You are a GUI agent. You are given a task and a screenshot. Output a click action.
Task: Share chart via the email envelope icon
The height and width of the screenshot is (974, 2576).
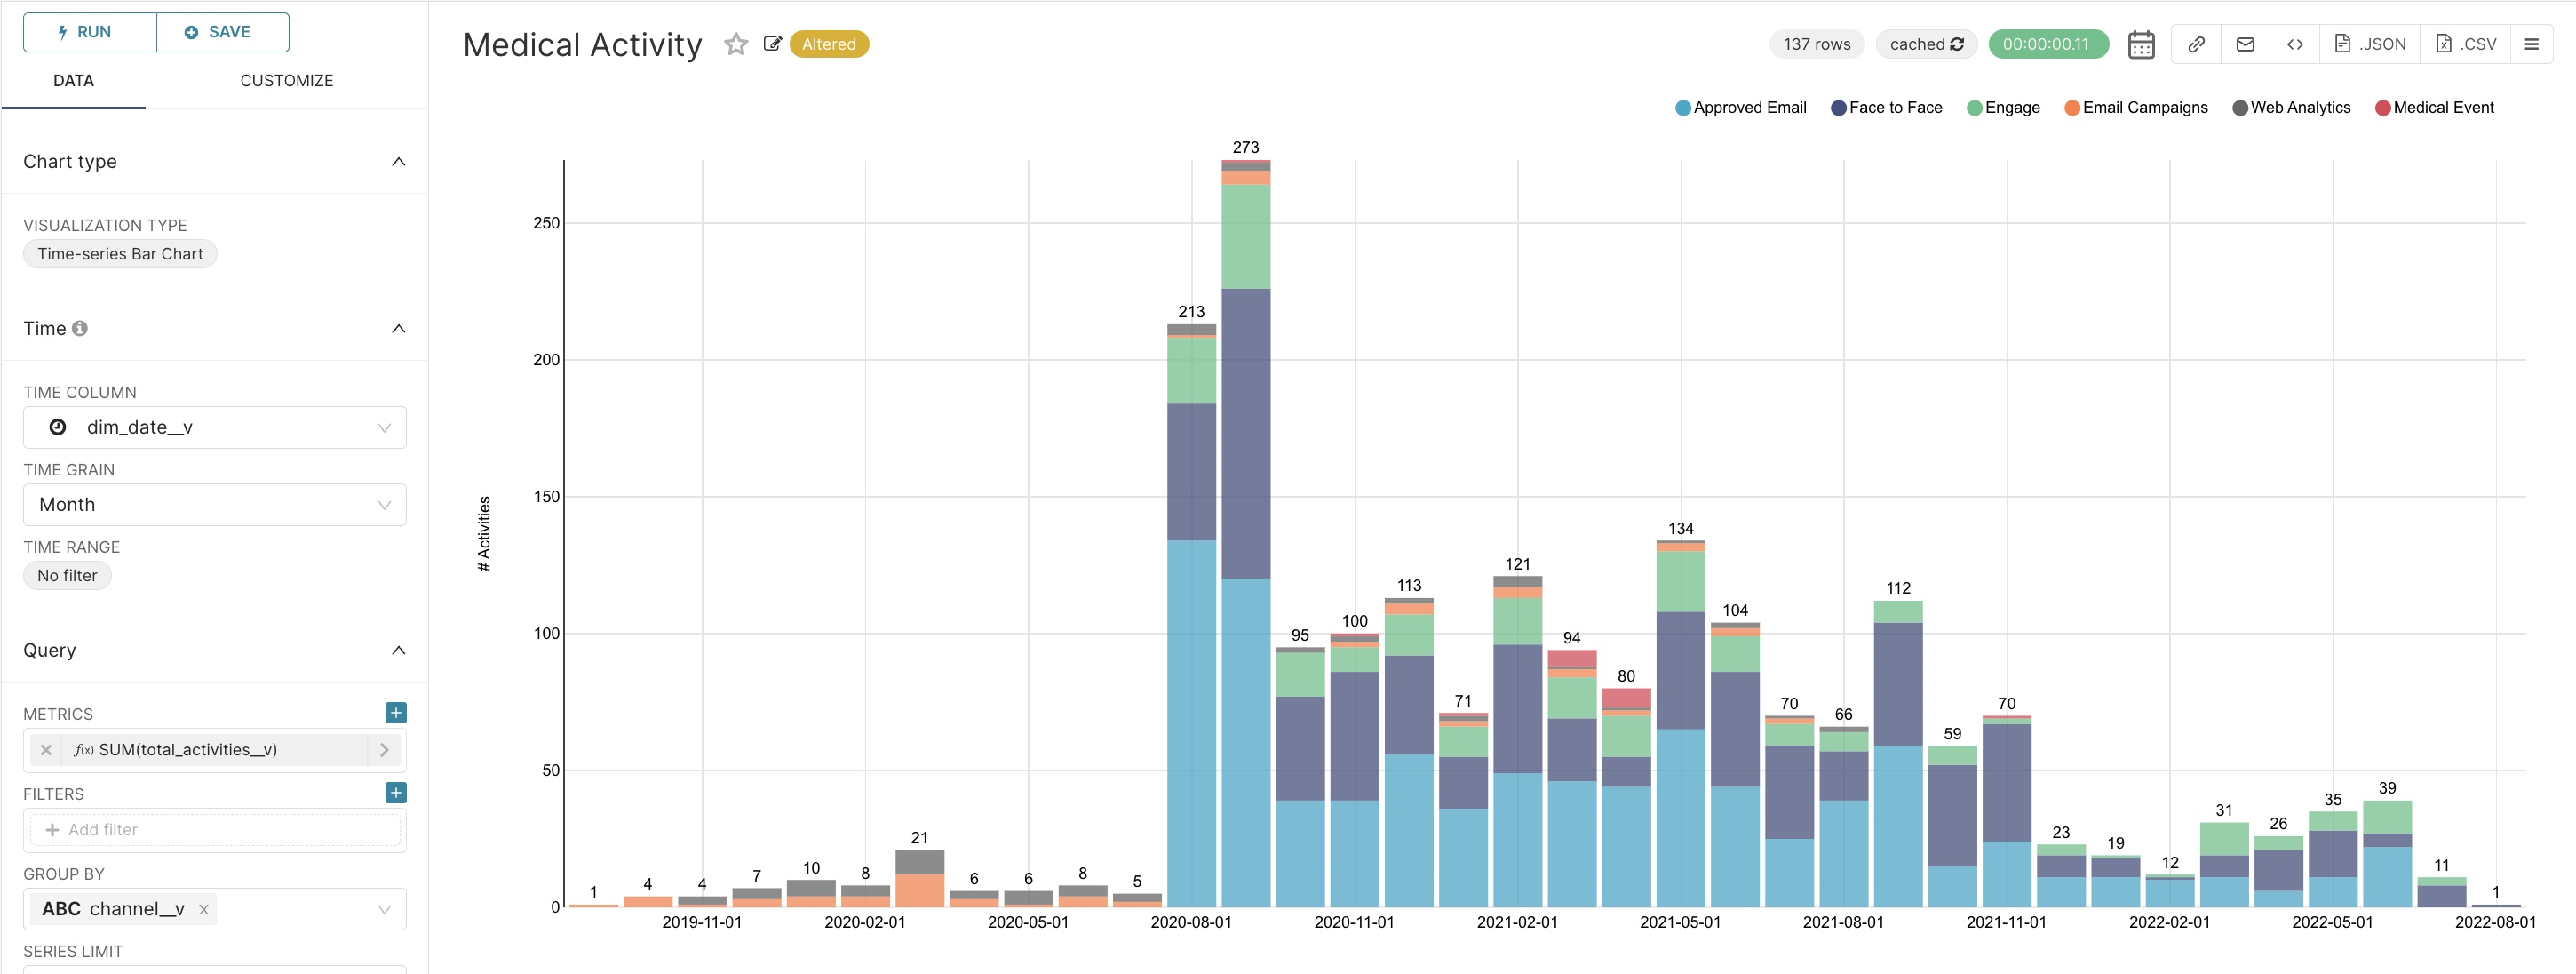click(2245, 44)
